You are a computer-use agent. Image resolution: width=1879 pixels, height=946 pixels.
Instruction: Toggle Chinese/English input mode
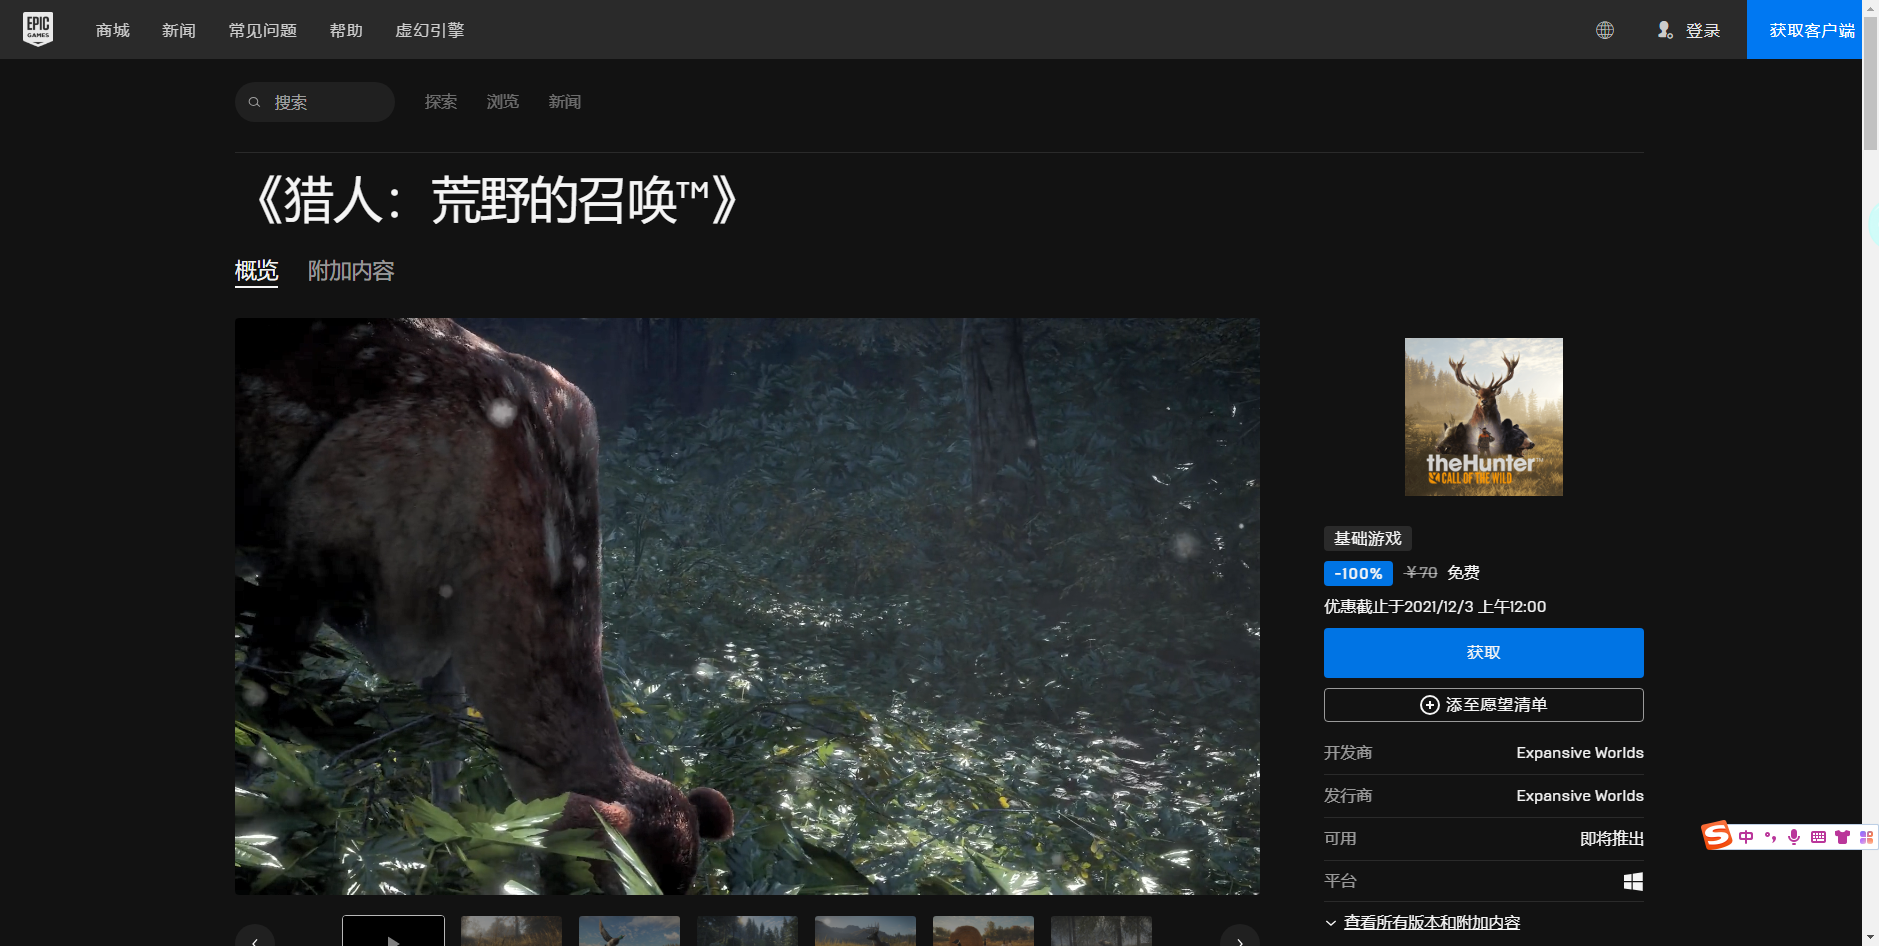point(1746,837)
